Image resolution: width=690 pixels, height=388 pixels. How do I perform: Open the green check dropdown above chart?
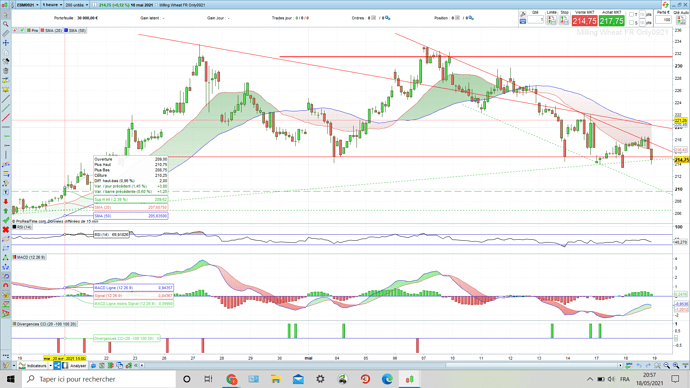click(22, 30)
